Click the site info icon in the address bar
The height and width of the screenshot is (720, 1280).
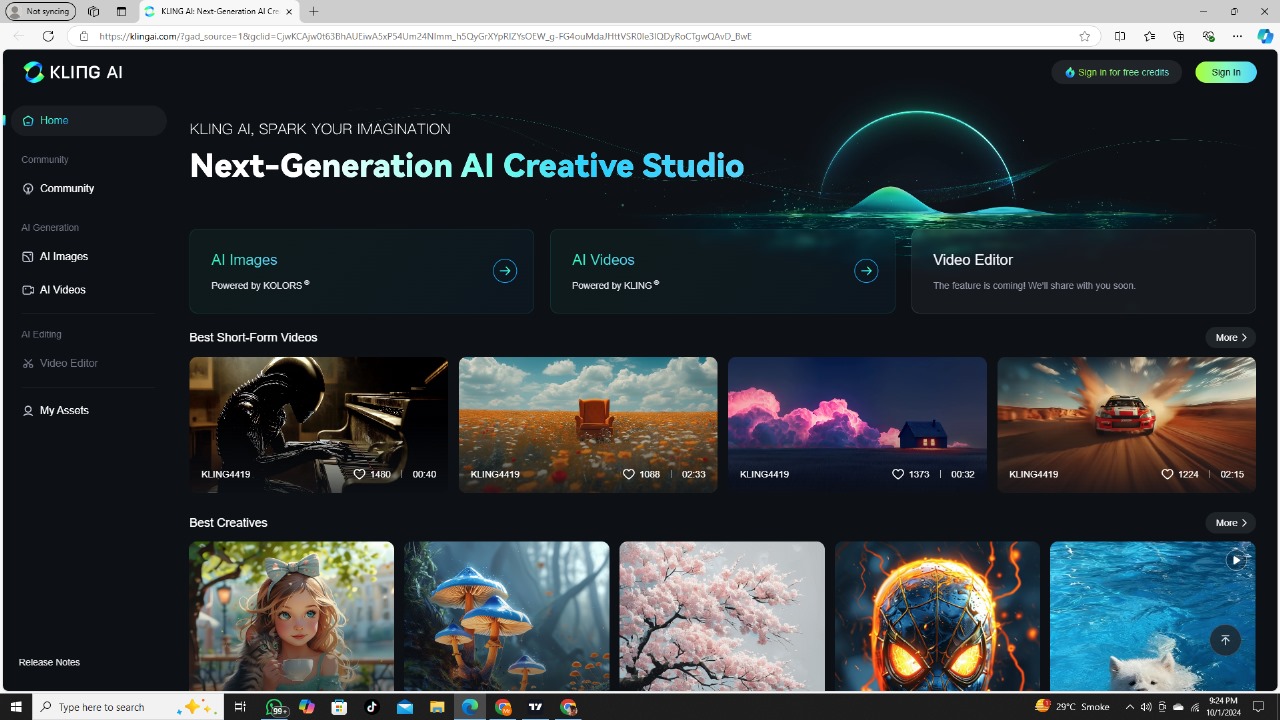(84, 36)
